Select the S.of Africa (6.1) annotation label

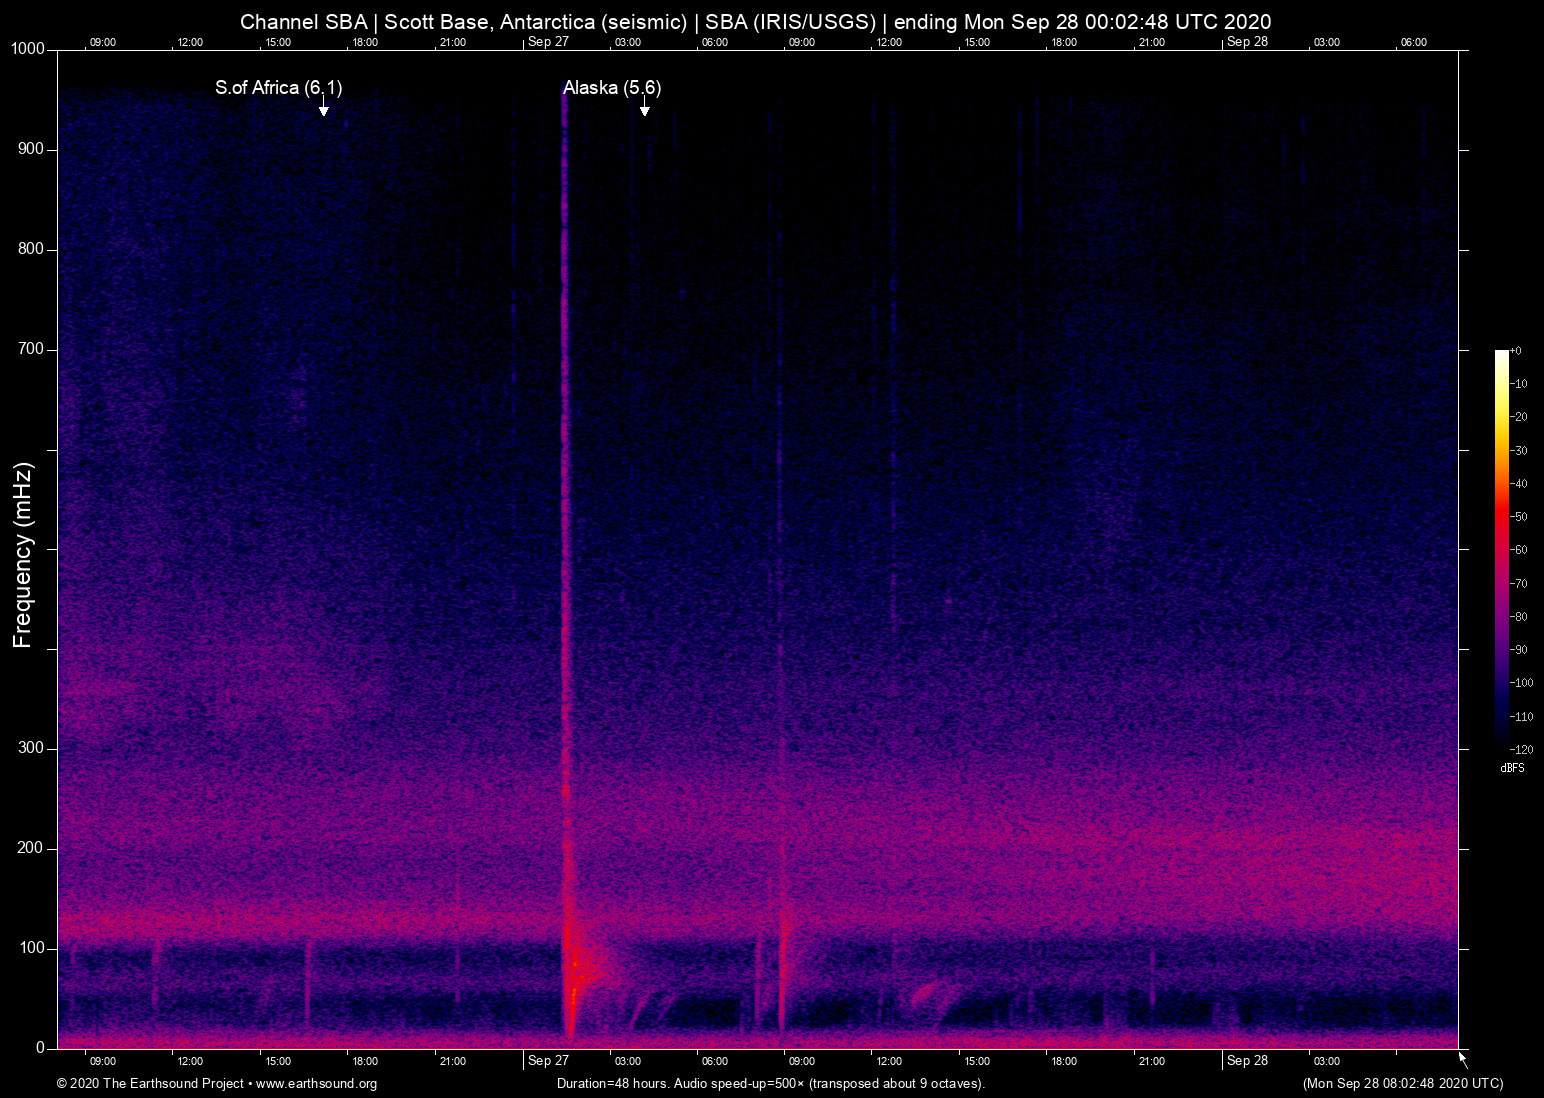pyautogui.click(x=279, y=88)
